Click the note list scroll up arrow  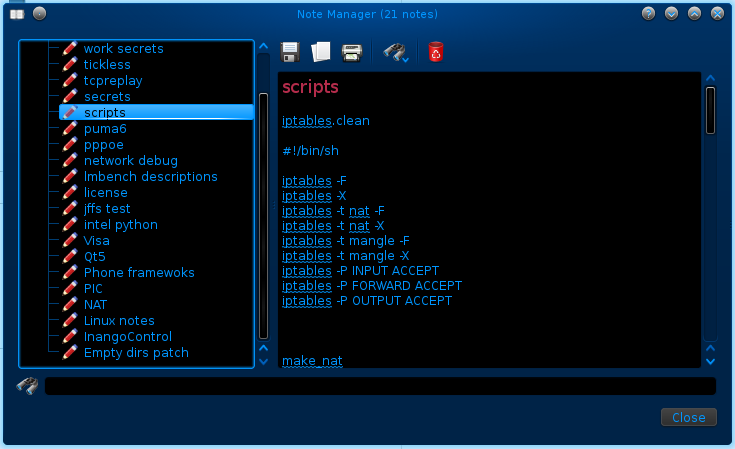coord(263,46)
